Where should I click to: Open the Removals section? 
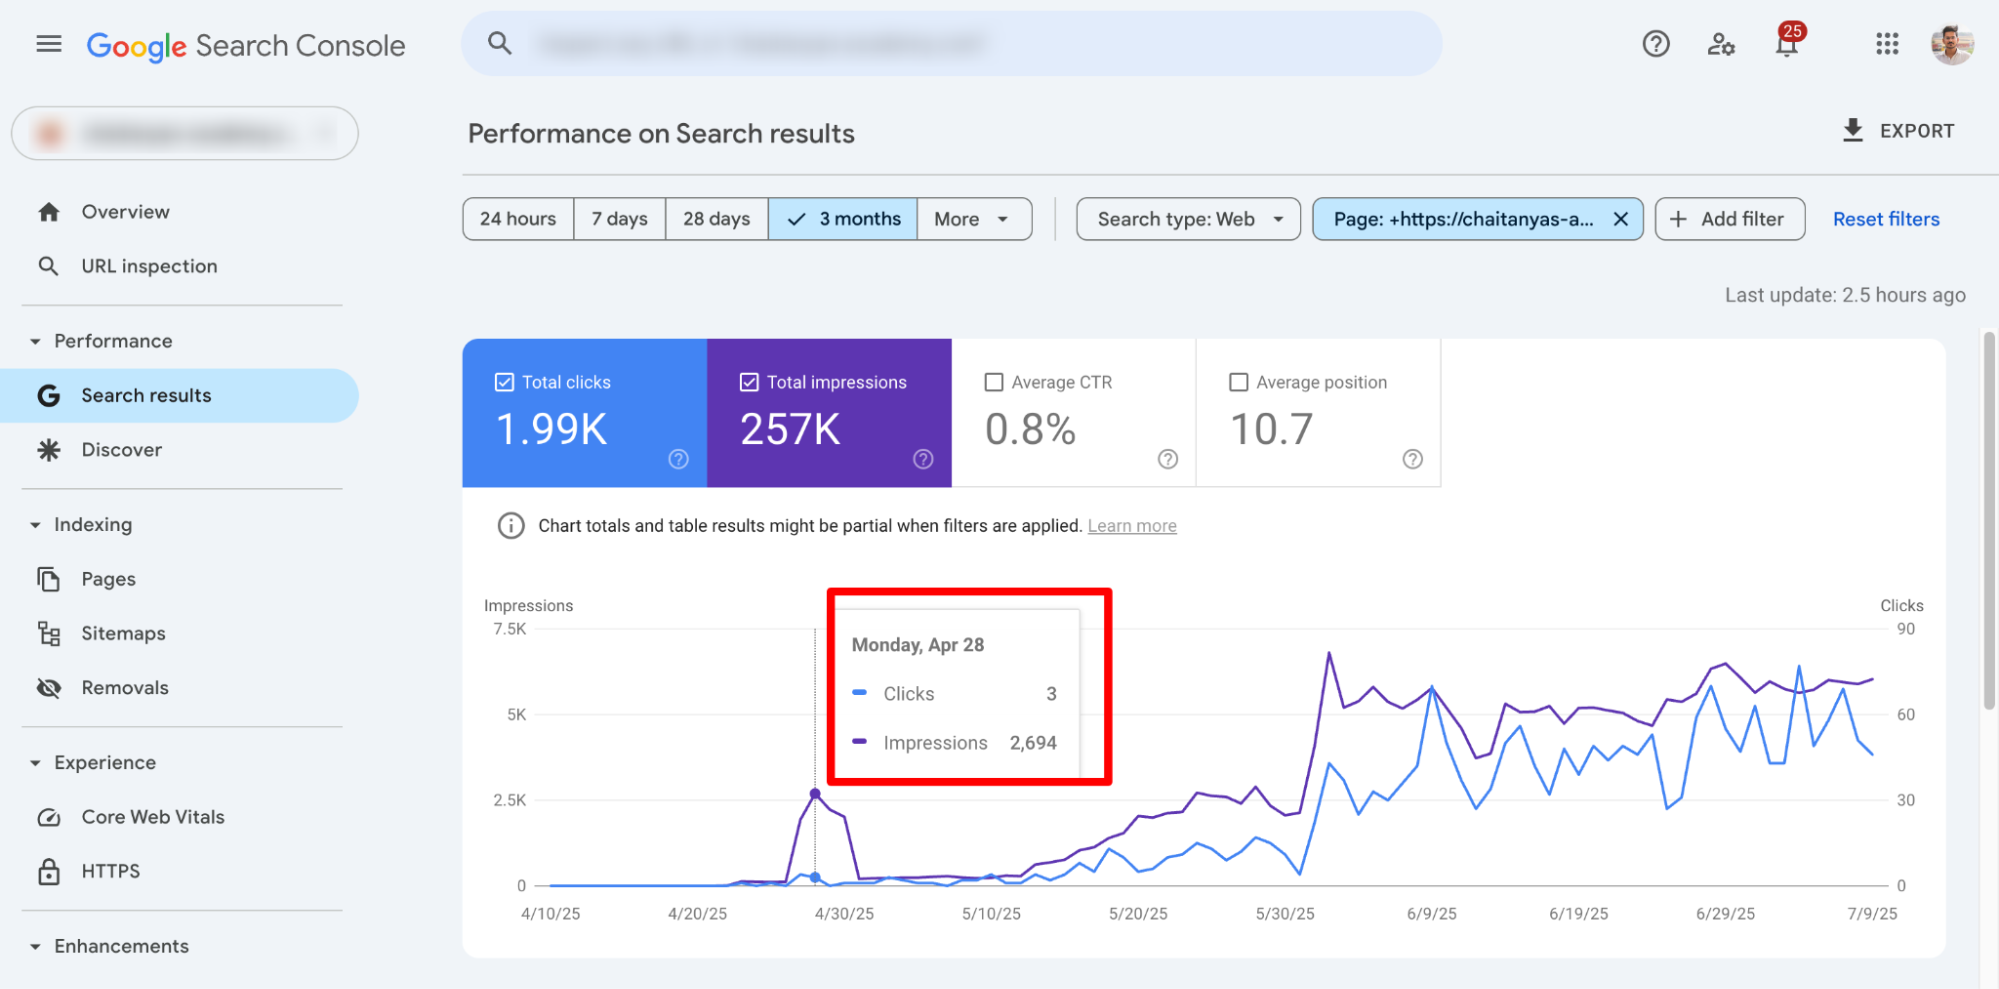pyautogui.click(x=125, y=687)
